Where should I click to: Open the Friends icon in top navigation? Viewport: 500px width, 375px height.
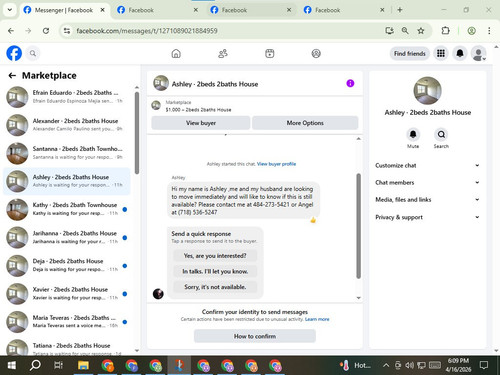223,53
